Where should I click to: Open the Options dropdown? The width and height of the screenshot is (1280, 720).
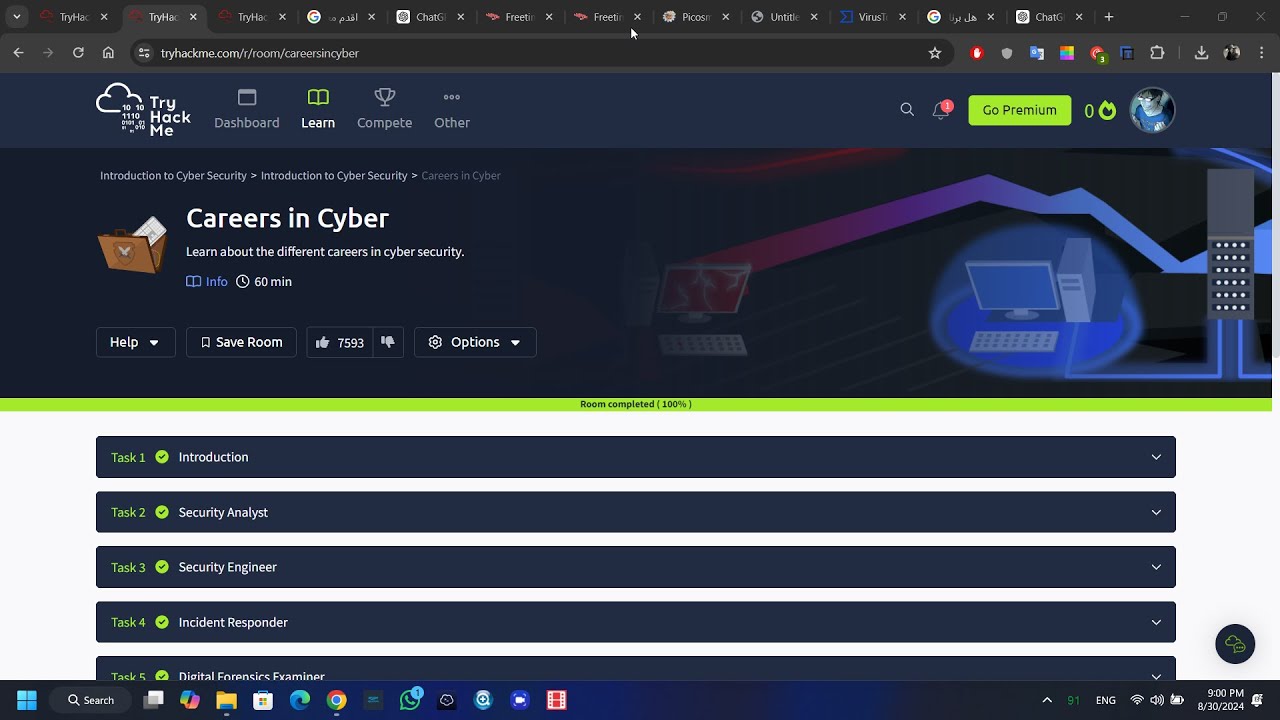pyautogui.click(x=475, y=342)
